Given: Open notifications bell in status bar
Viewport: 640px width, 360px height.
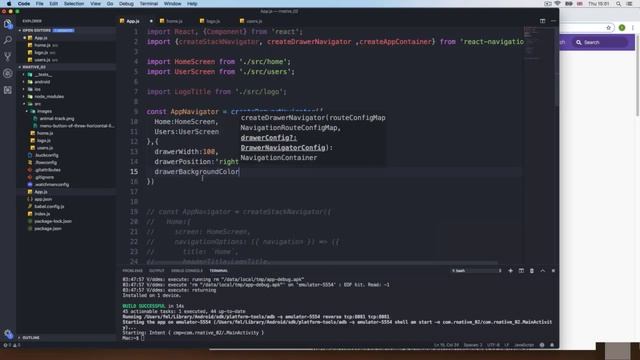Looking at the screenshot, I should (x=552, y=345).
